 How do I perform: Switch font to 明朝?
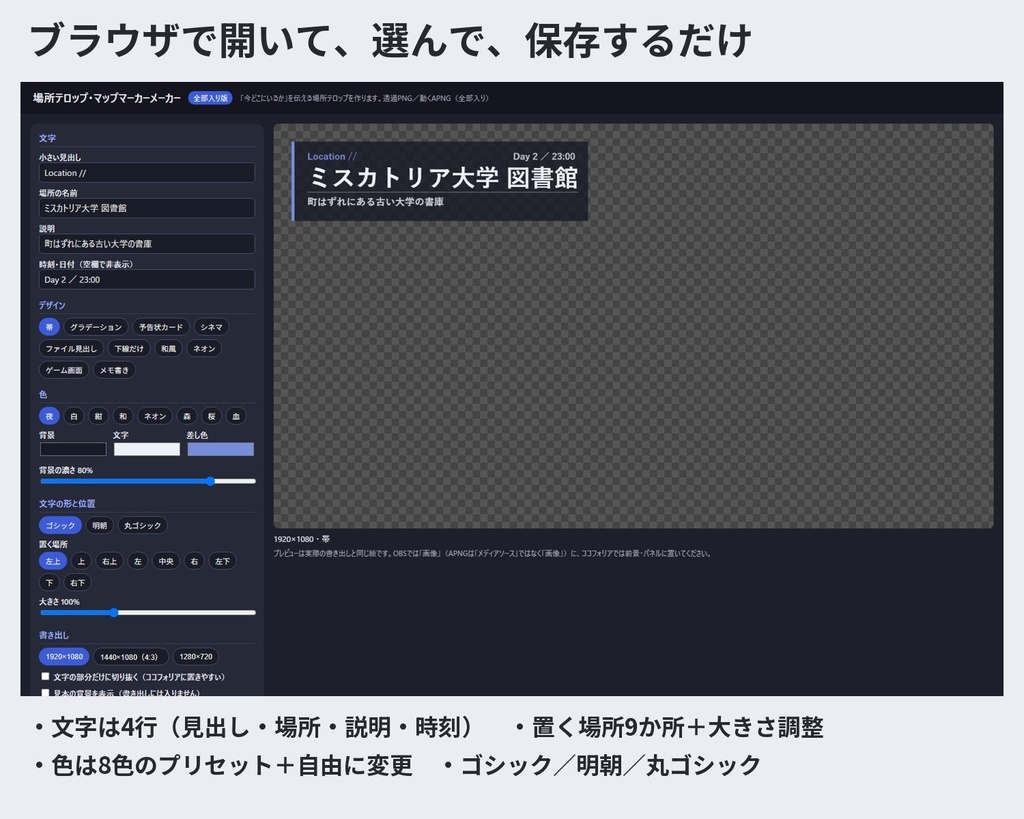[x=99, y=526]
